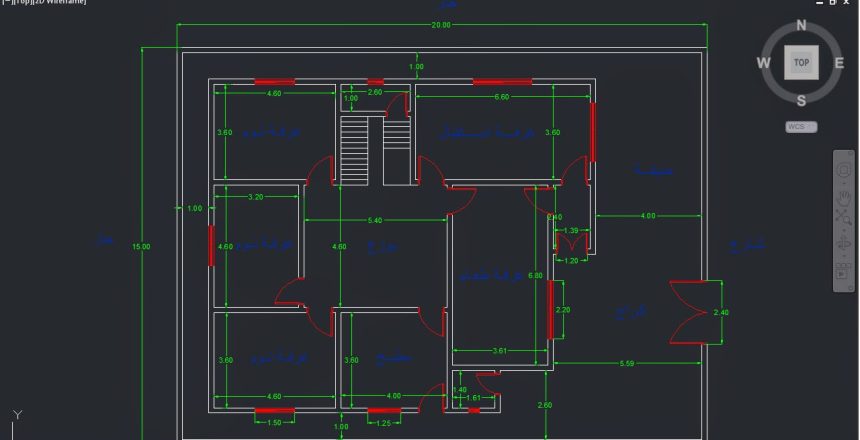860x440 pixels.
Task: Expand the arrow below the navigation wheel icon
Action: pos(844,182)
